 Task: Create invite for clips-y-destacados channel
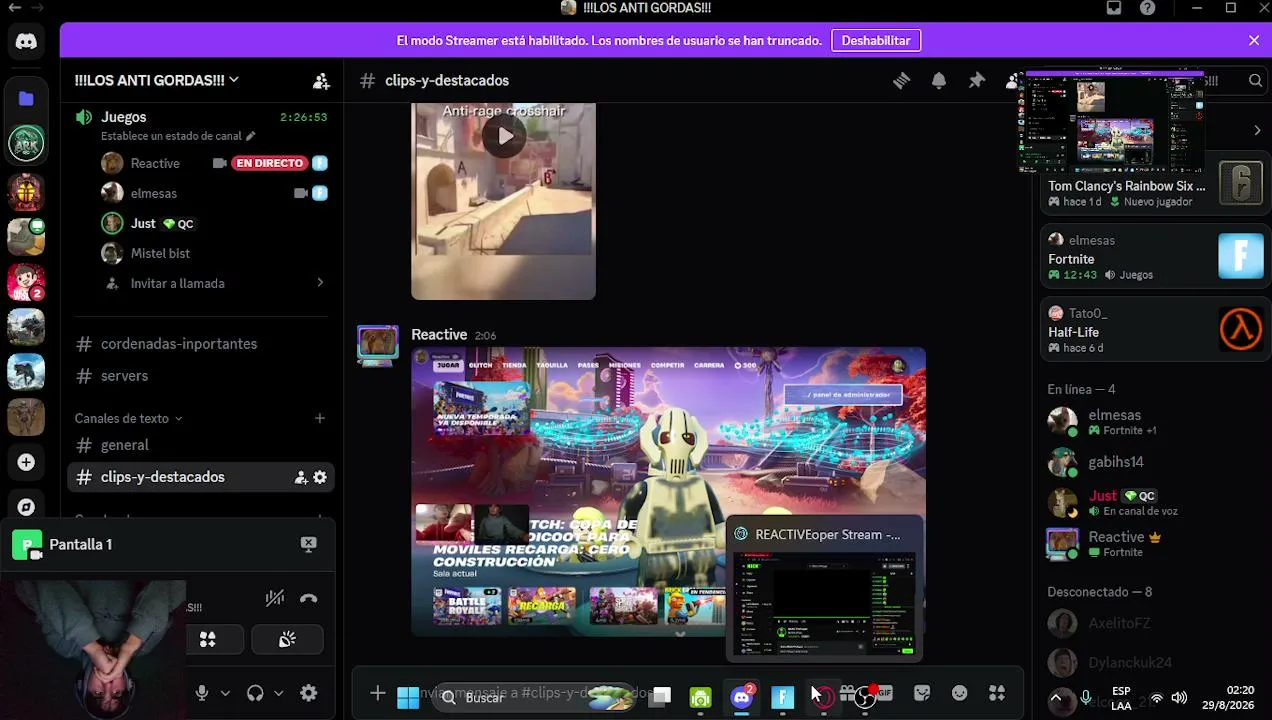pos(300,478)
